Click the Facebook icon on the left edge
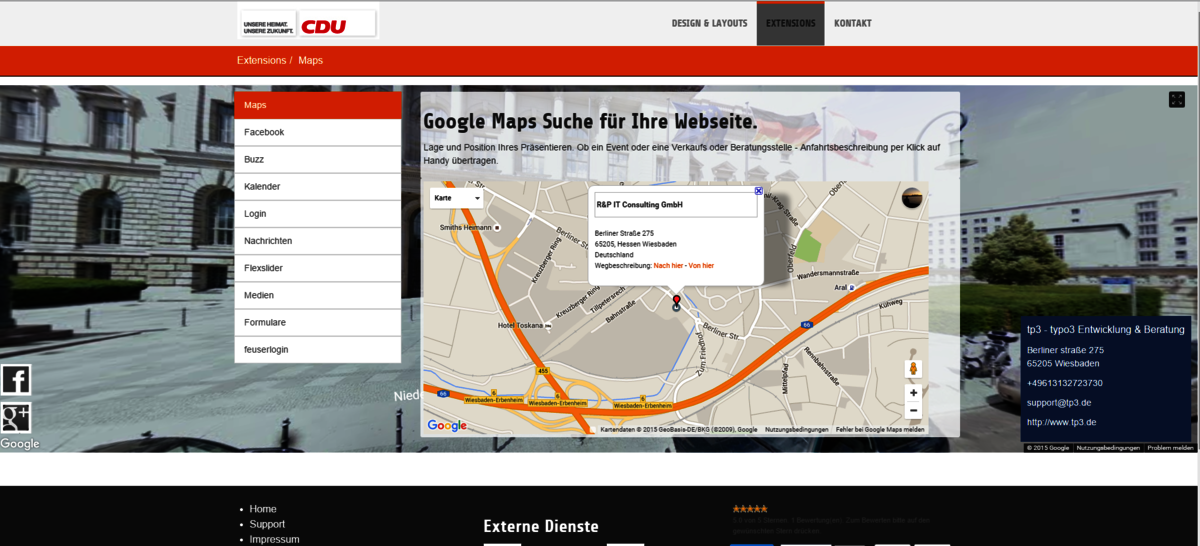1200x546 pixels. pos(16,380)
